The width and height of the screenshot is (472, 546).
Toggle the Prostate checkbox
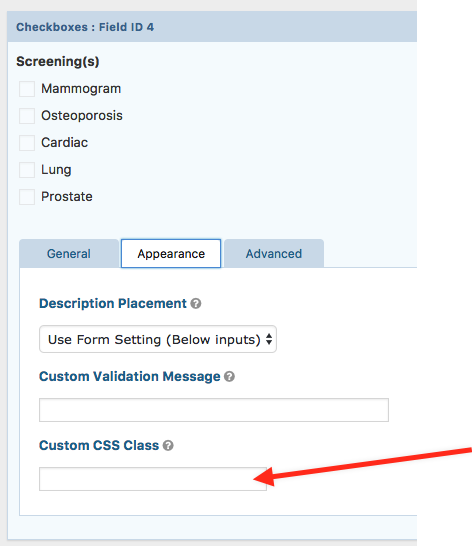point(27,197)
